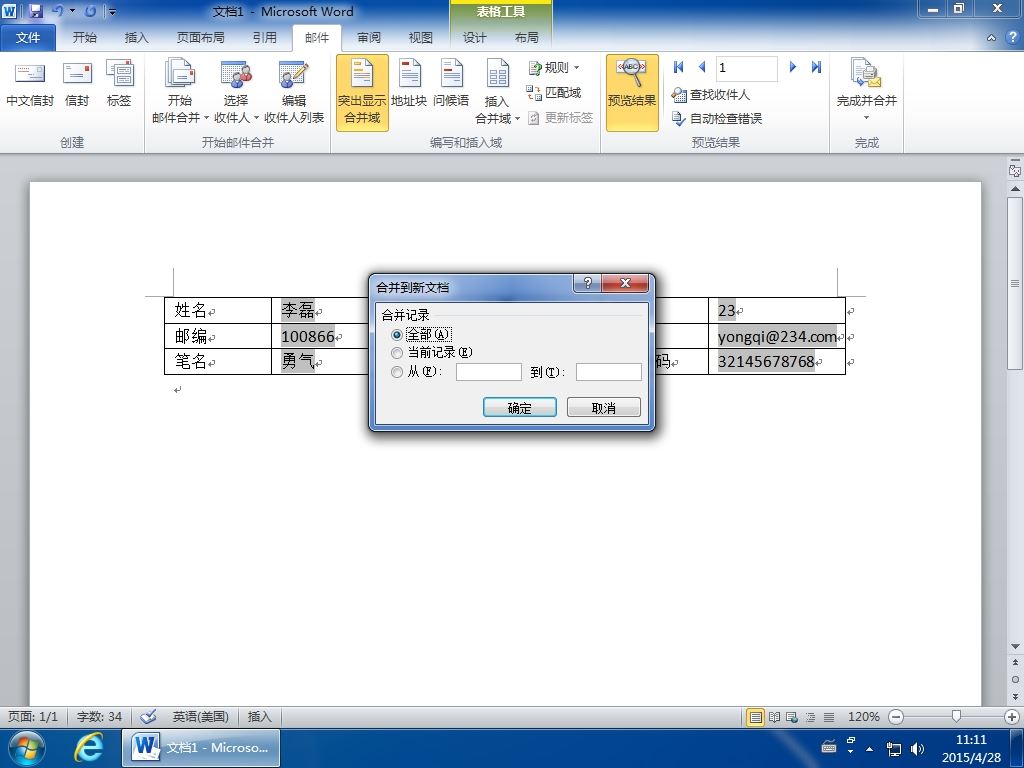Insert a Greeting Line

(451, 84)
